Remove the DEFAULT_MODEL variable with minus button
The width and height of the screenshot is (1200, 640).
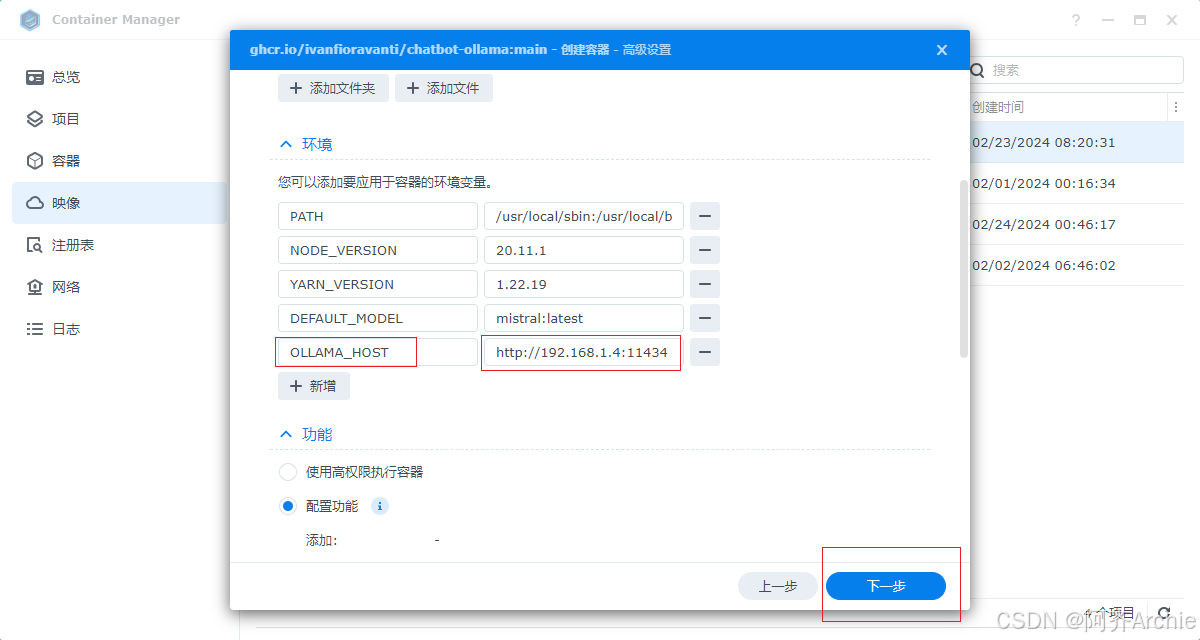click(705, 318)
